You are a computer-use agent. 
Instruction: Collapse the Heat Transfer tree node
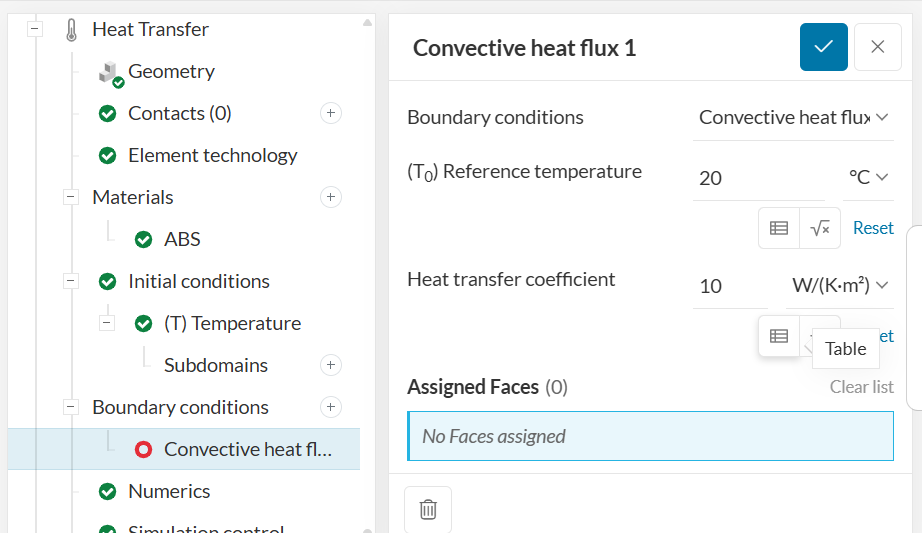click(35, 29)
